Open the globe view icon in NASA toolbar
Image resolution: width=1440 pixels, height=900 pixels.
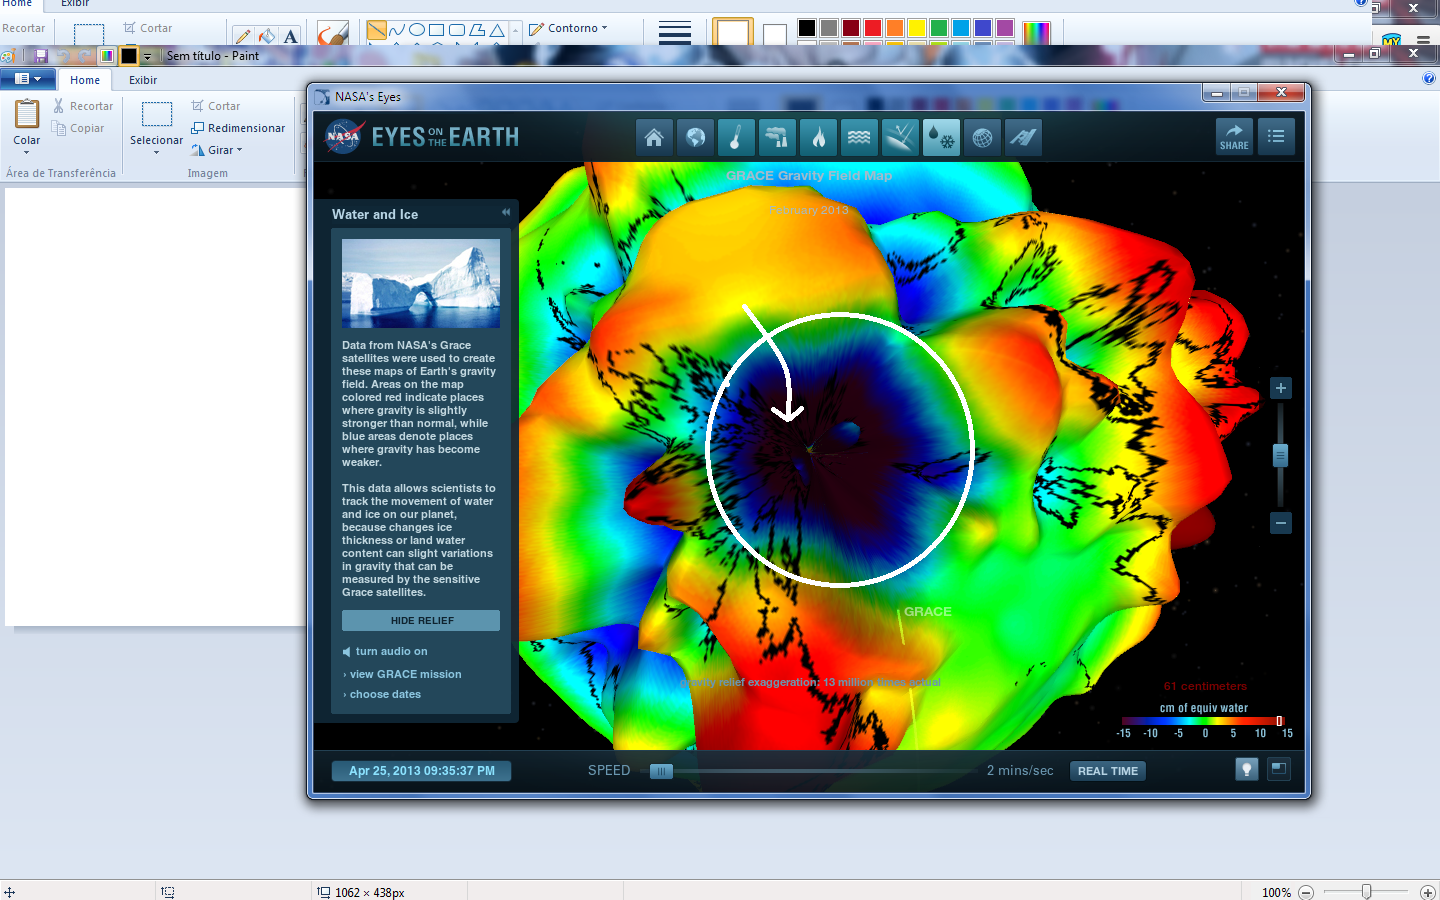695,138
